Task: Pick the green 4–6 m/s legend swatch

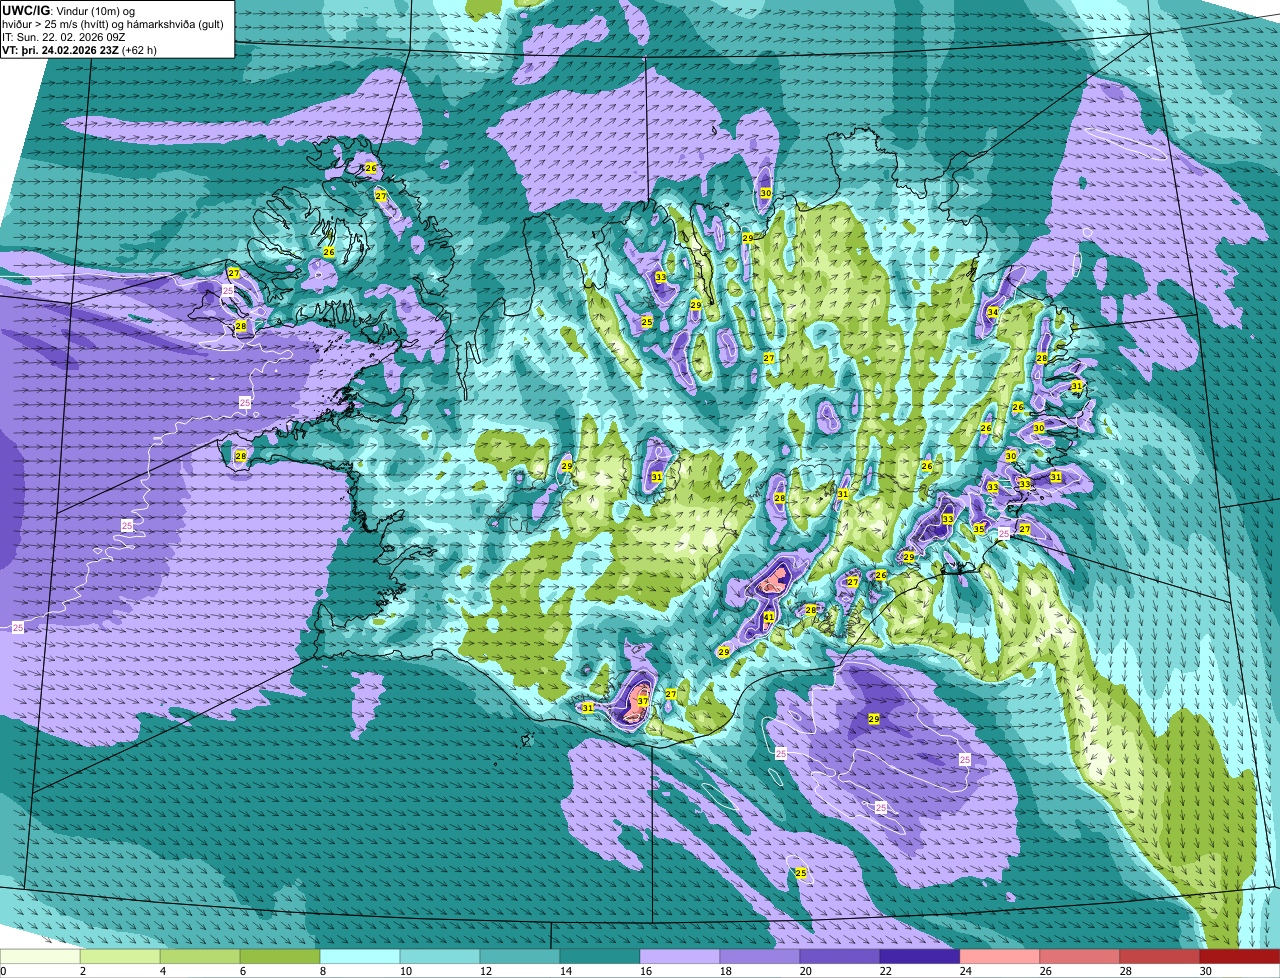Action: coord(200,956)
